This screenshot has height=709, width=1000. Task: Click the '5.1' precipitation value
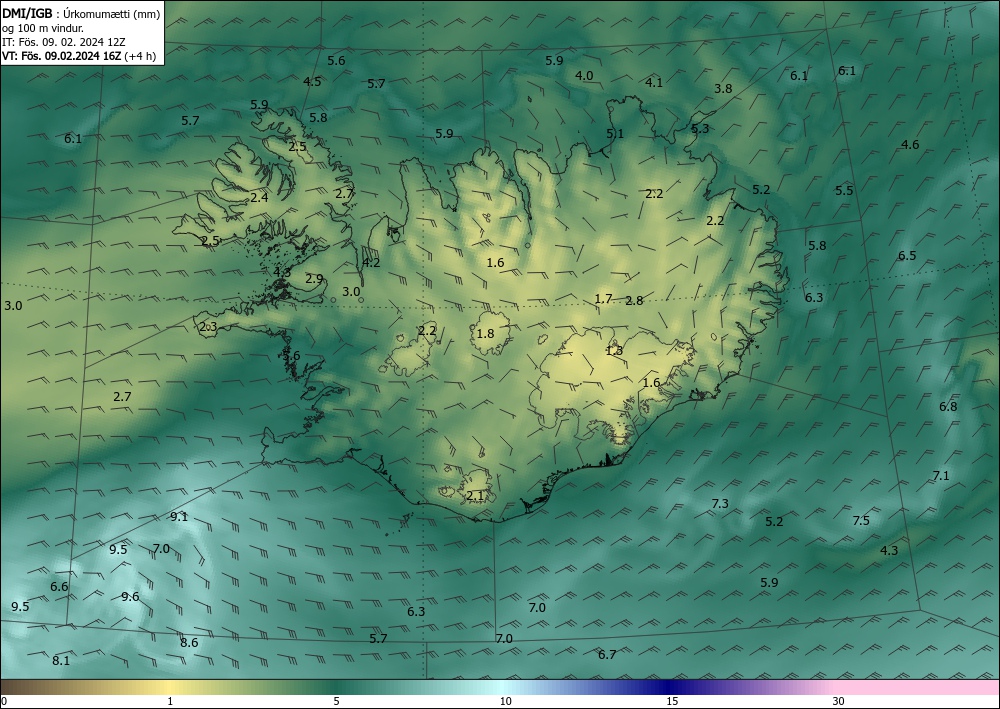tap(615, 134)
